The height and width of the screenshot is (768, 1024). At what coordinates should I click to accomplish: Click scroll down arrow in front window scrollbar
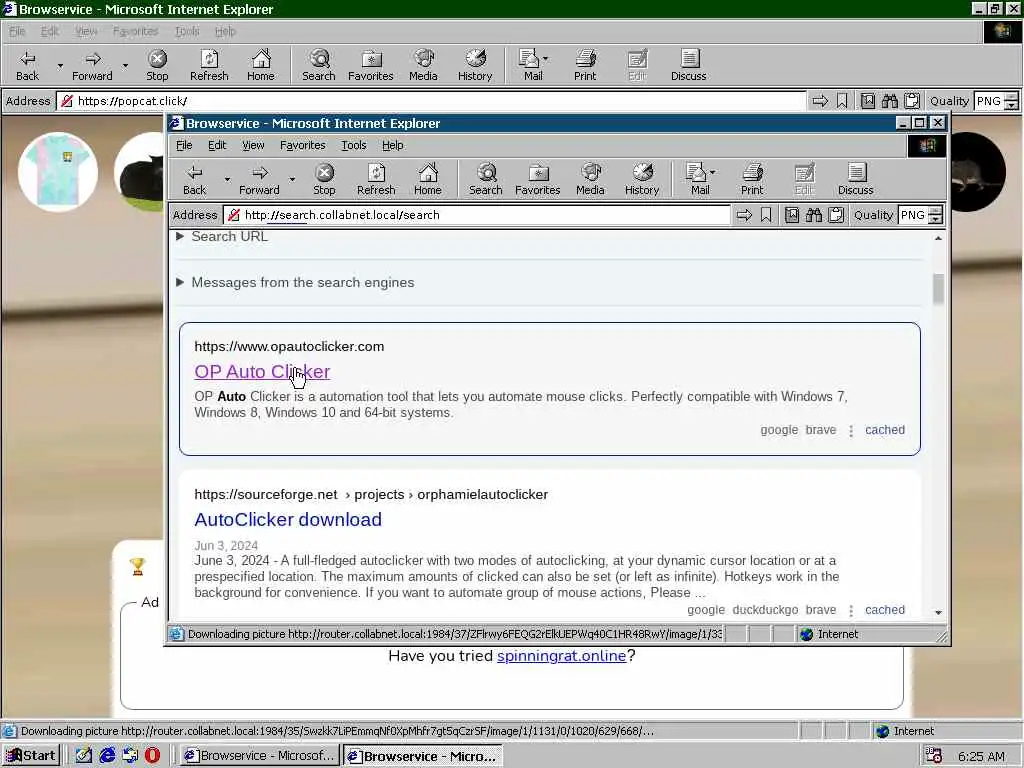tap(938, 613)
